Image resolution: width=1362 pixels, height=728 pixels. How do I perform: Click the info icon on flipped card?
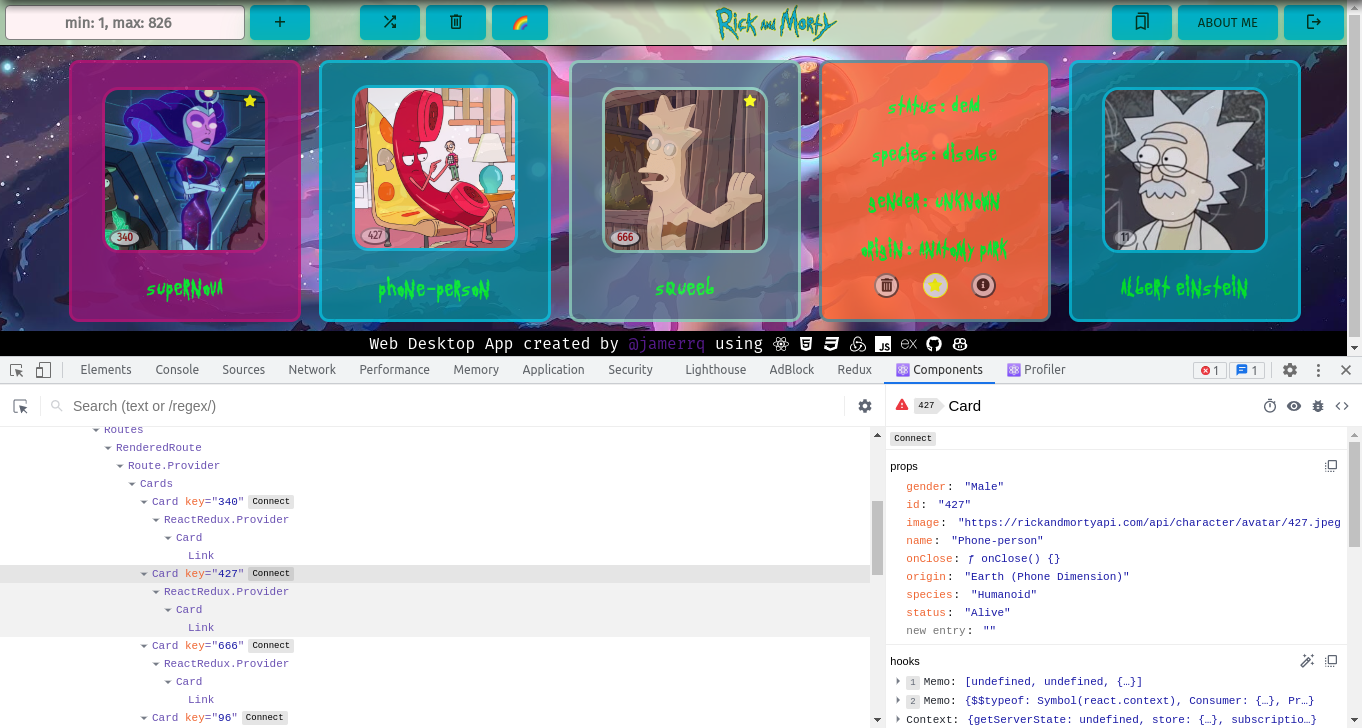pos(983,286)
